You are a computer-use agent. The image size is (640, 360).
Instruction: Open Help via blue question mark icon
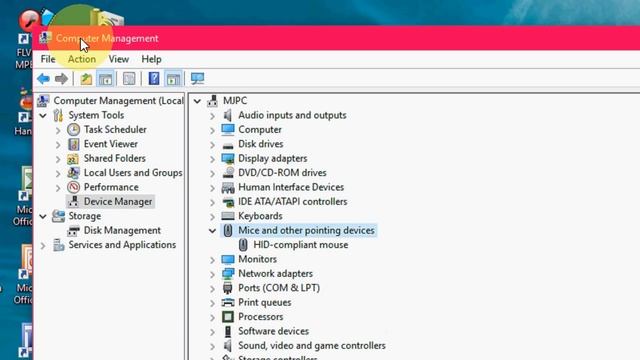pyautogui.click(x=154, y=78)
